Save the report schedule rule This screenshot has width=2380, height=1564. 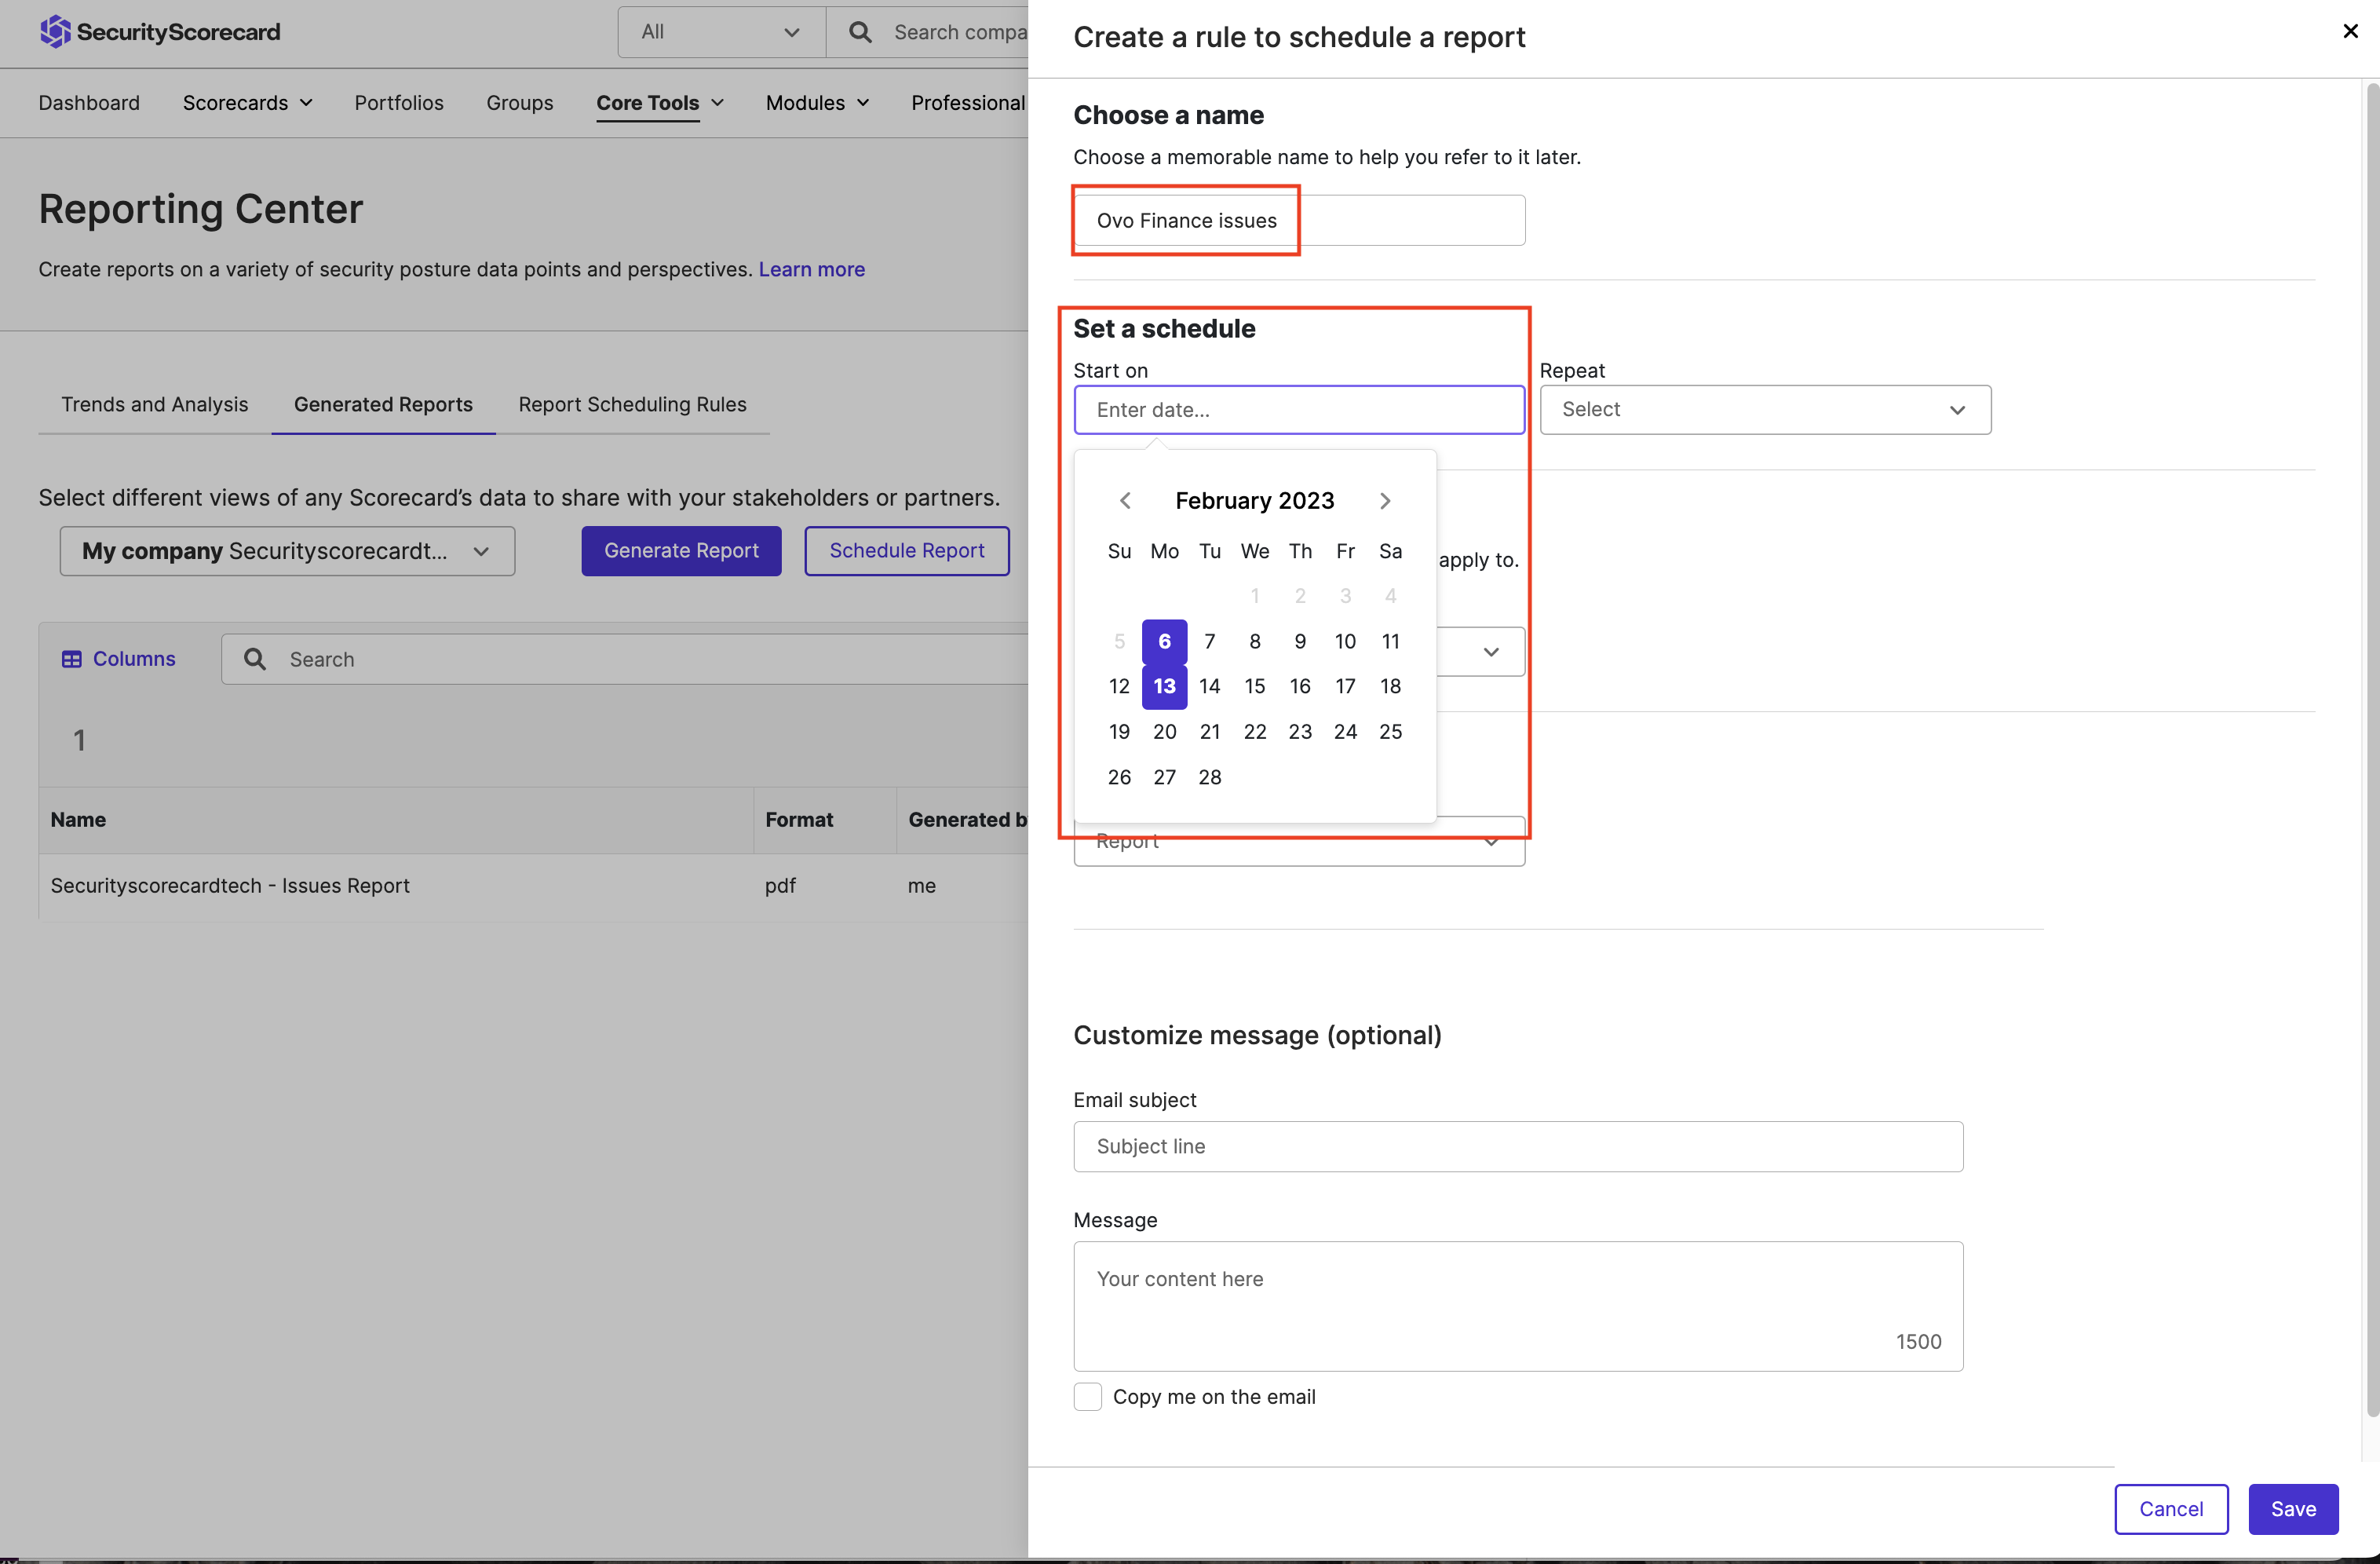point(2293,1509)
